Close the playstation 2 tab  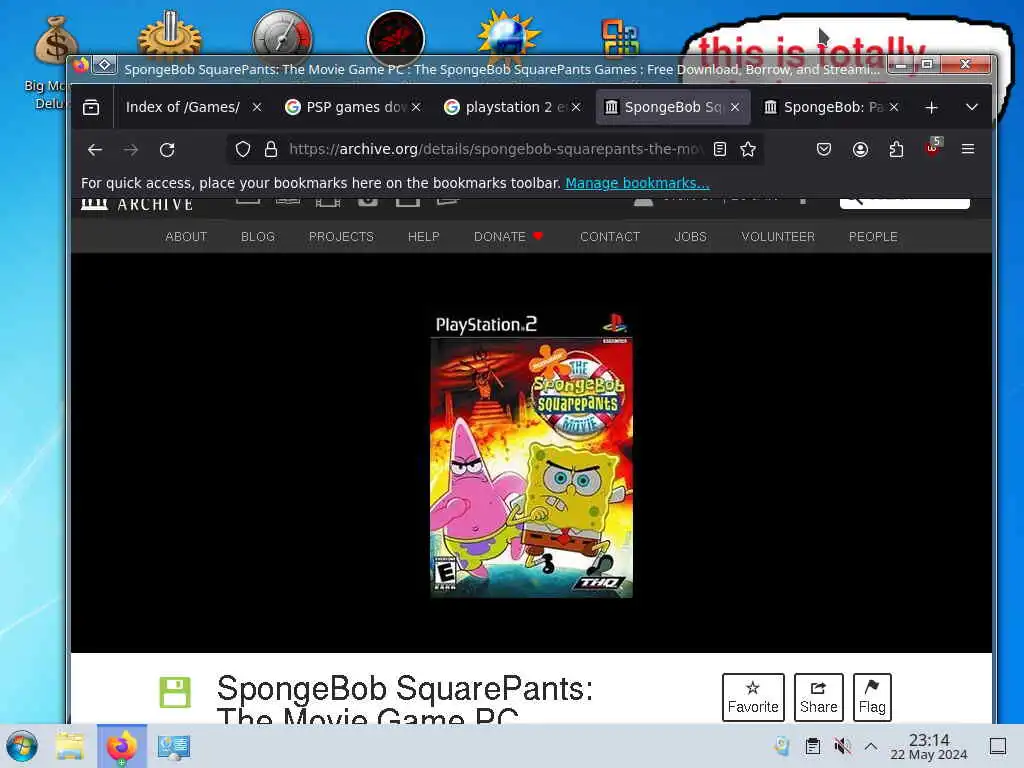click(x=576, y=107)
